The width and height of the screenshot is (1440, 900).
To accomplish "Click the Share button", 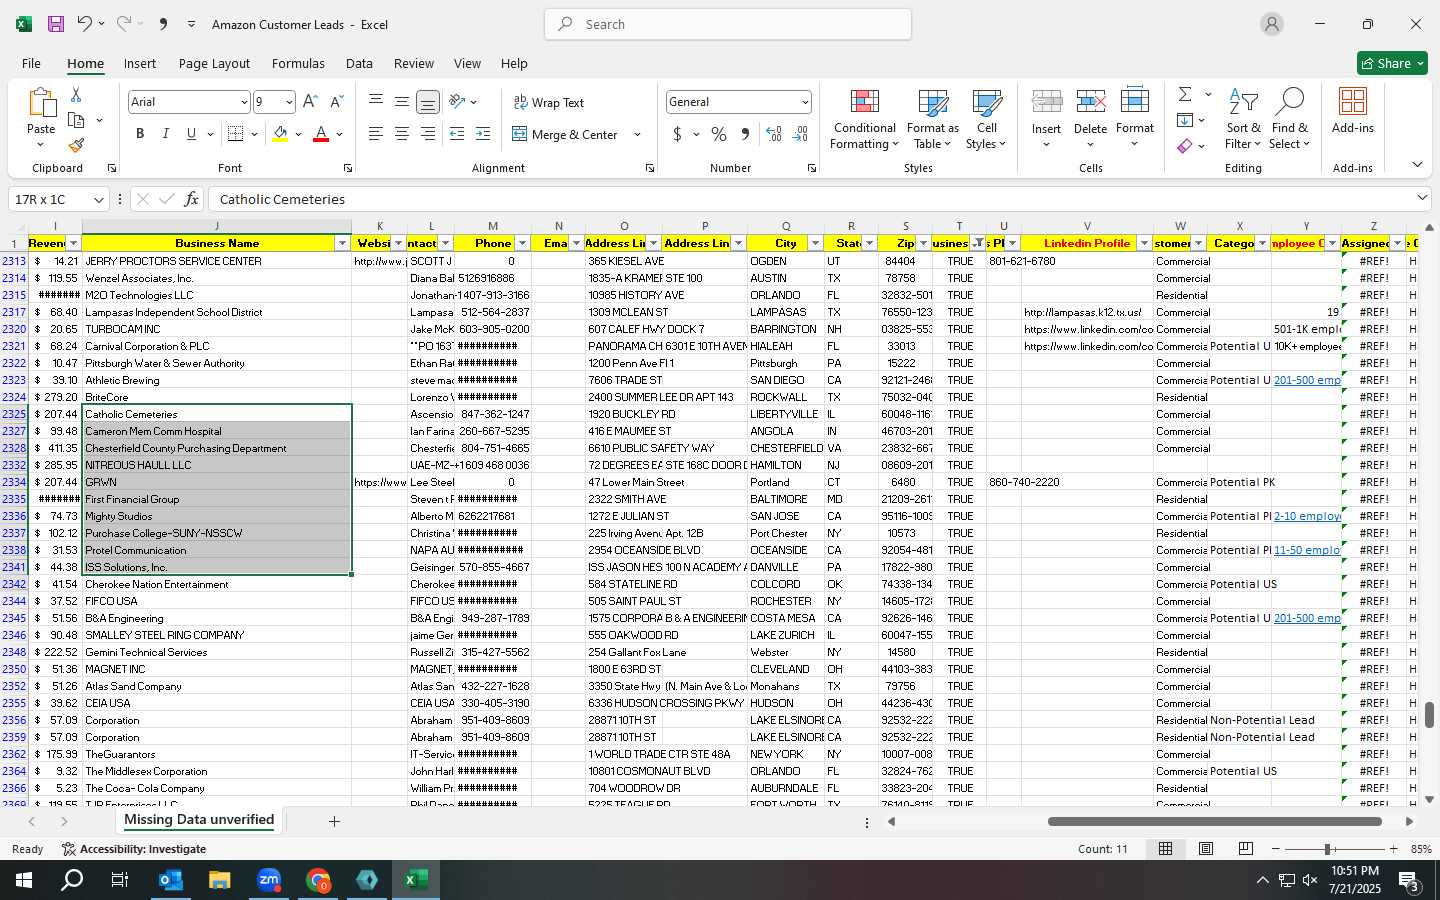I will pos(1392,63).
